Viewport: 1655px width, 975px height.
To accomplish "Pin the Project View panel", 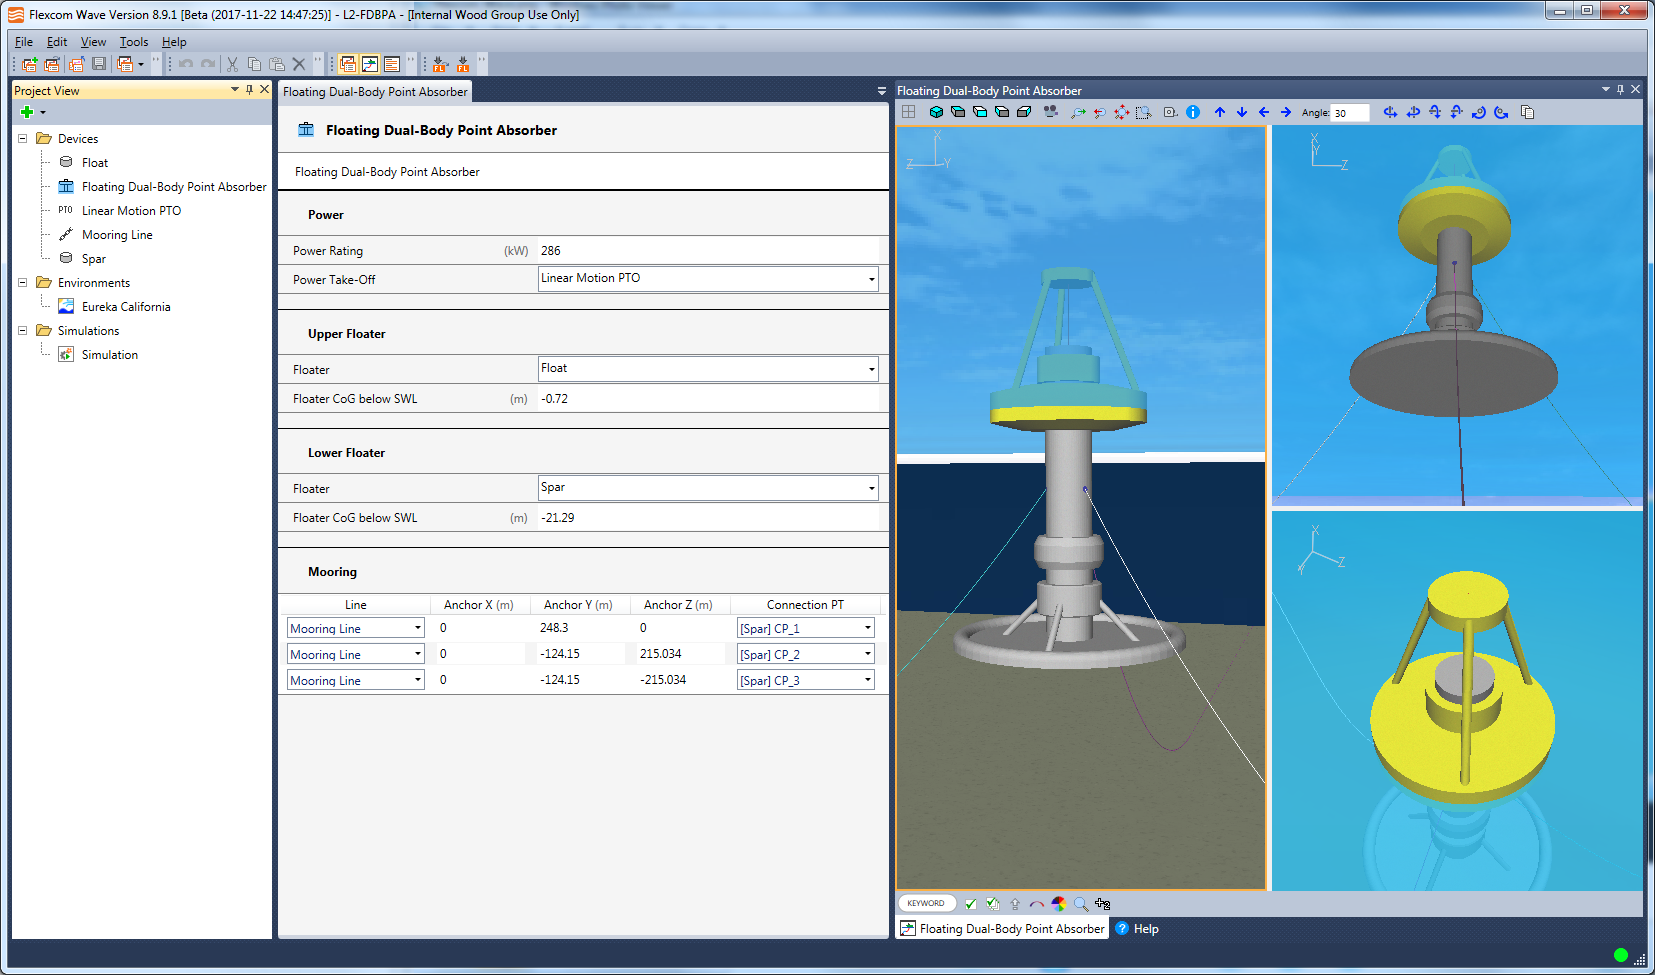I will (250, 90).
